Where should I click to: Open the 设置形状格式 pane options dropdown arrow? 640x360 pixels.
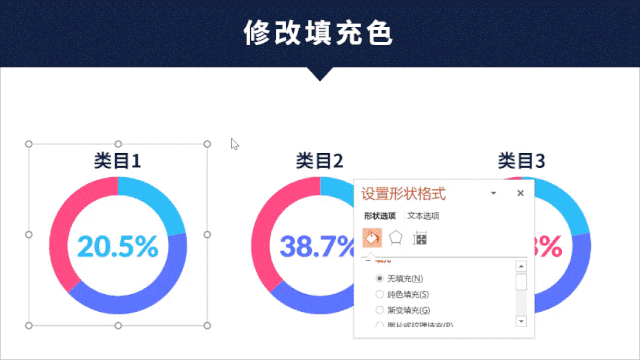(x=493, y=193)
